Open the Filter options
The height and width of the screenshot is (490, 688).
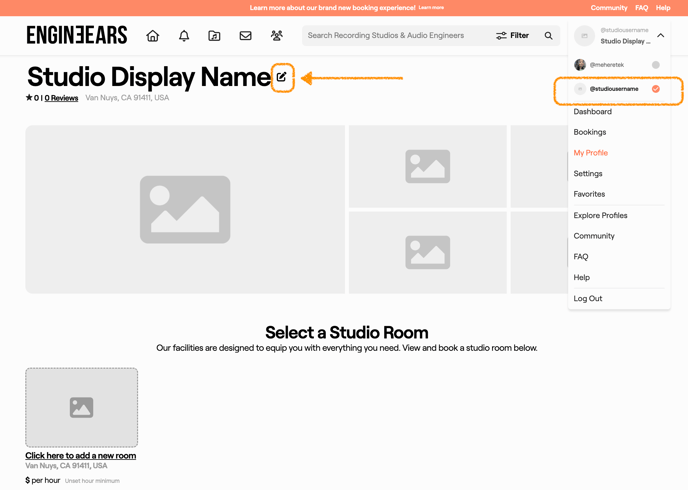pos(512,36)
